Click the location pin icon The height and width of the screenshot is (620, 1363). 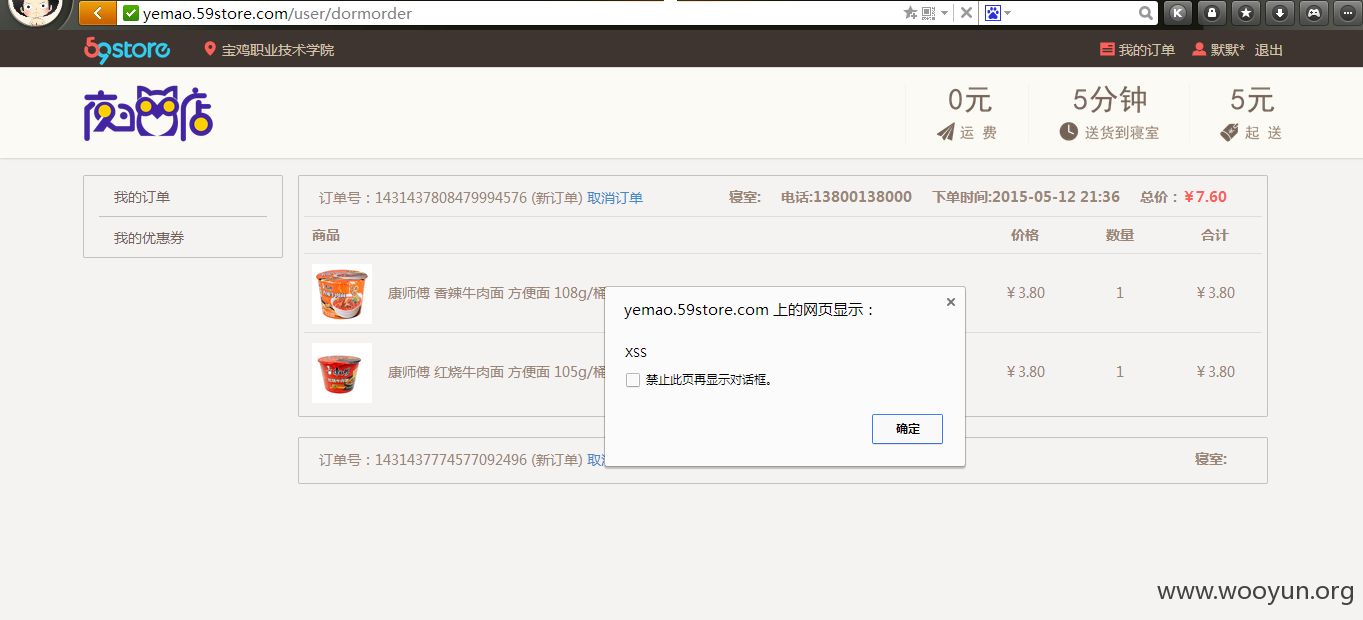210,49
